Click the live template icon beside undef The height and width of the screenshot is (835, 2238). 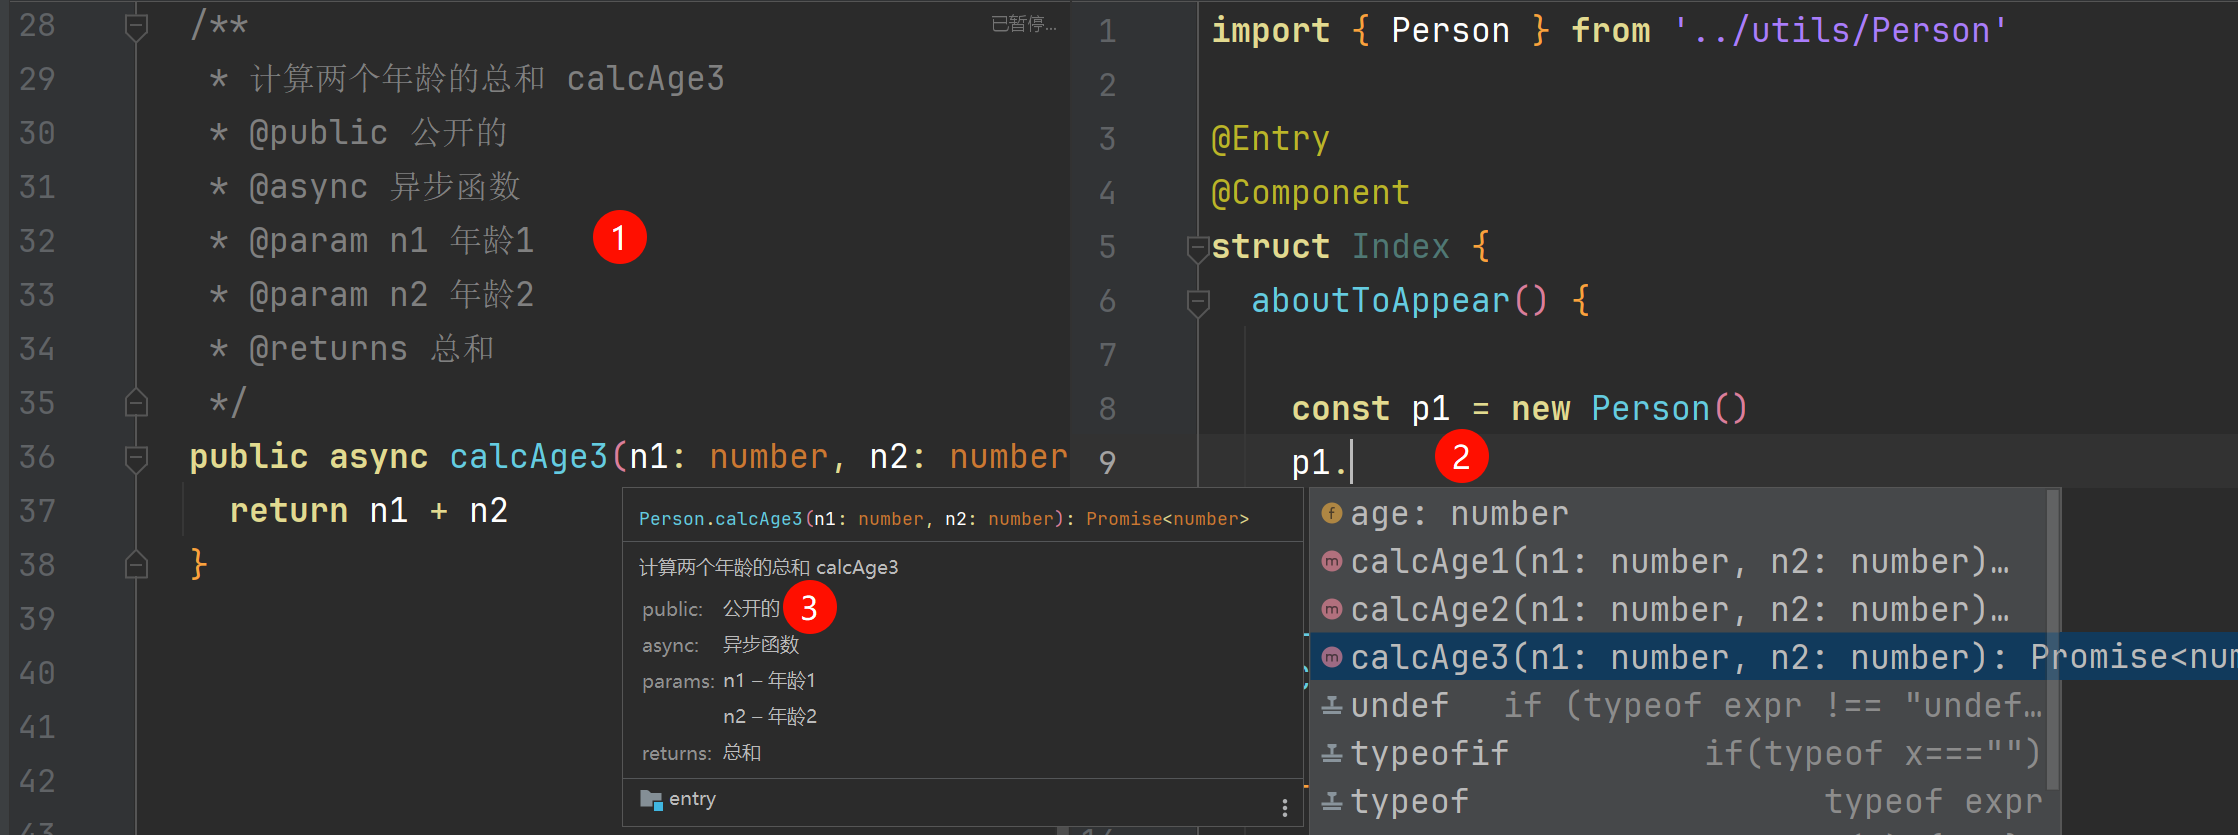coord(1331,706)
